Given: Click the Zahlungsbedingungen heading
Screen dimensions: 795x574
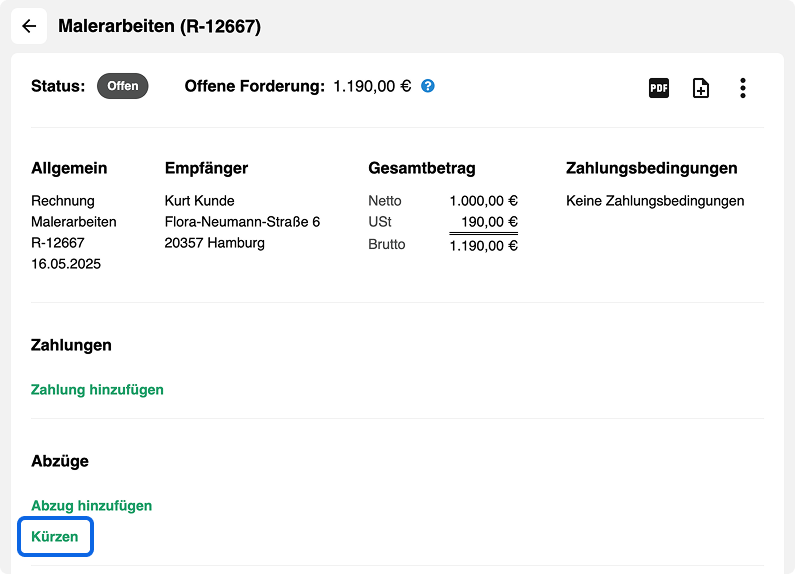Looking at the screenshot, I should point(652,168).
